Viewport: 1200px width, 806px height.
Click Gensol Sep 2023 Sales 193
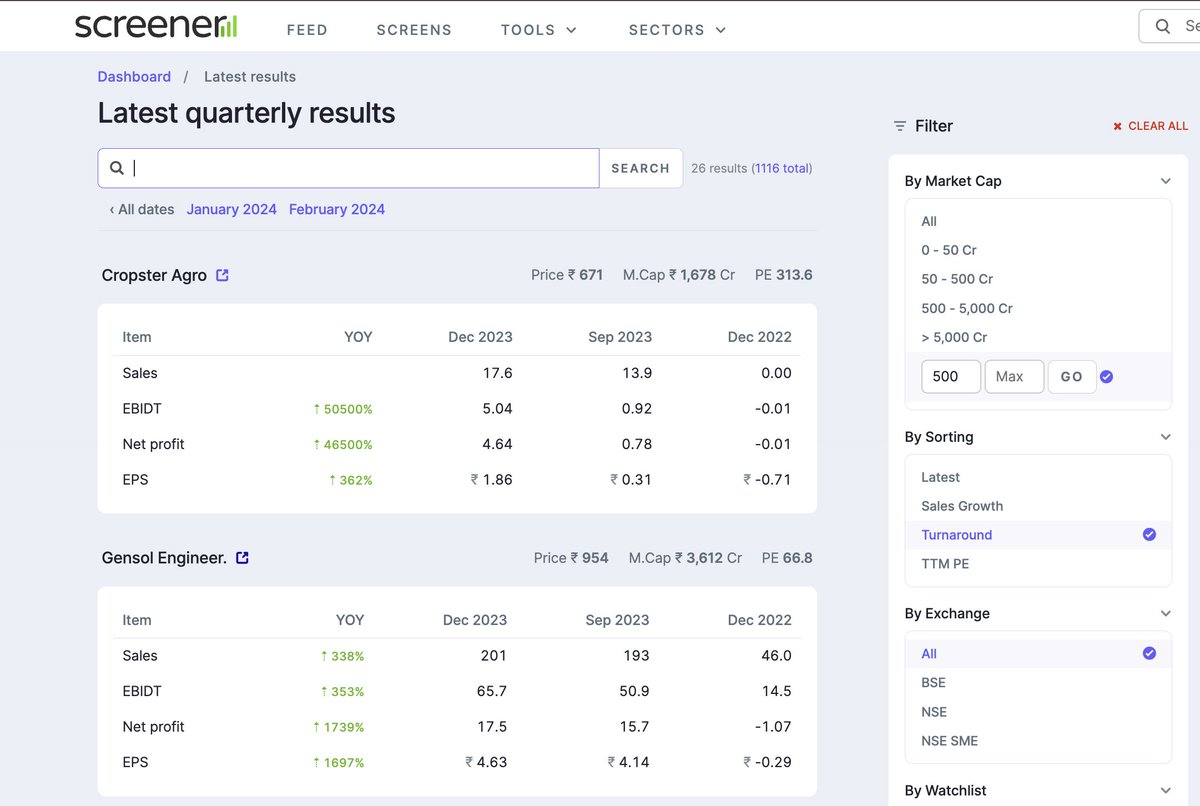click(637, 656)
